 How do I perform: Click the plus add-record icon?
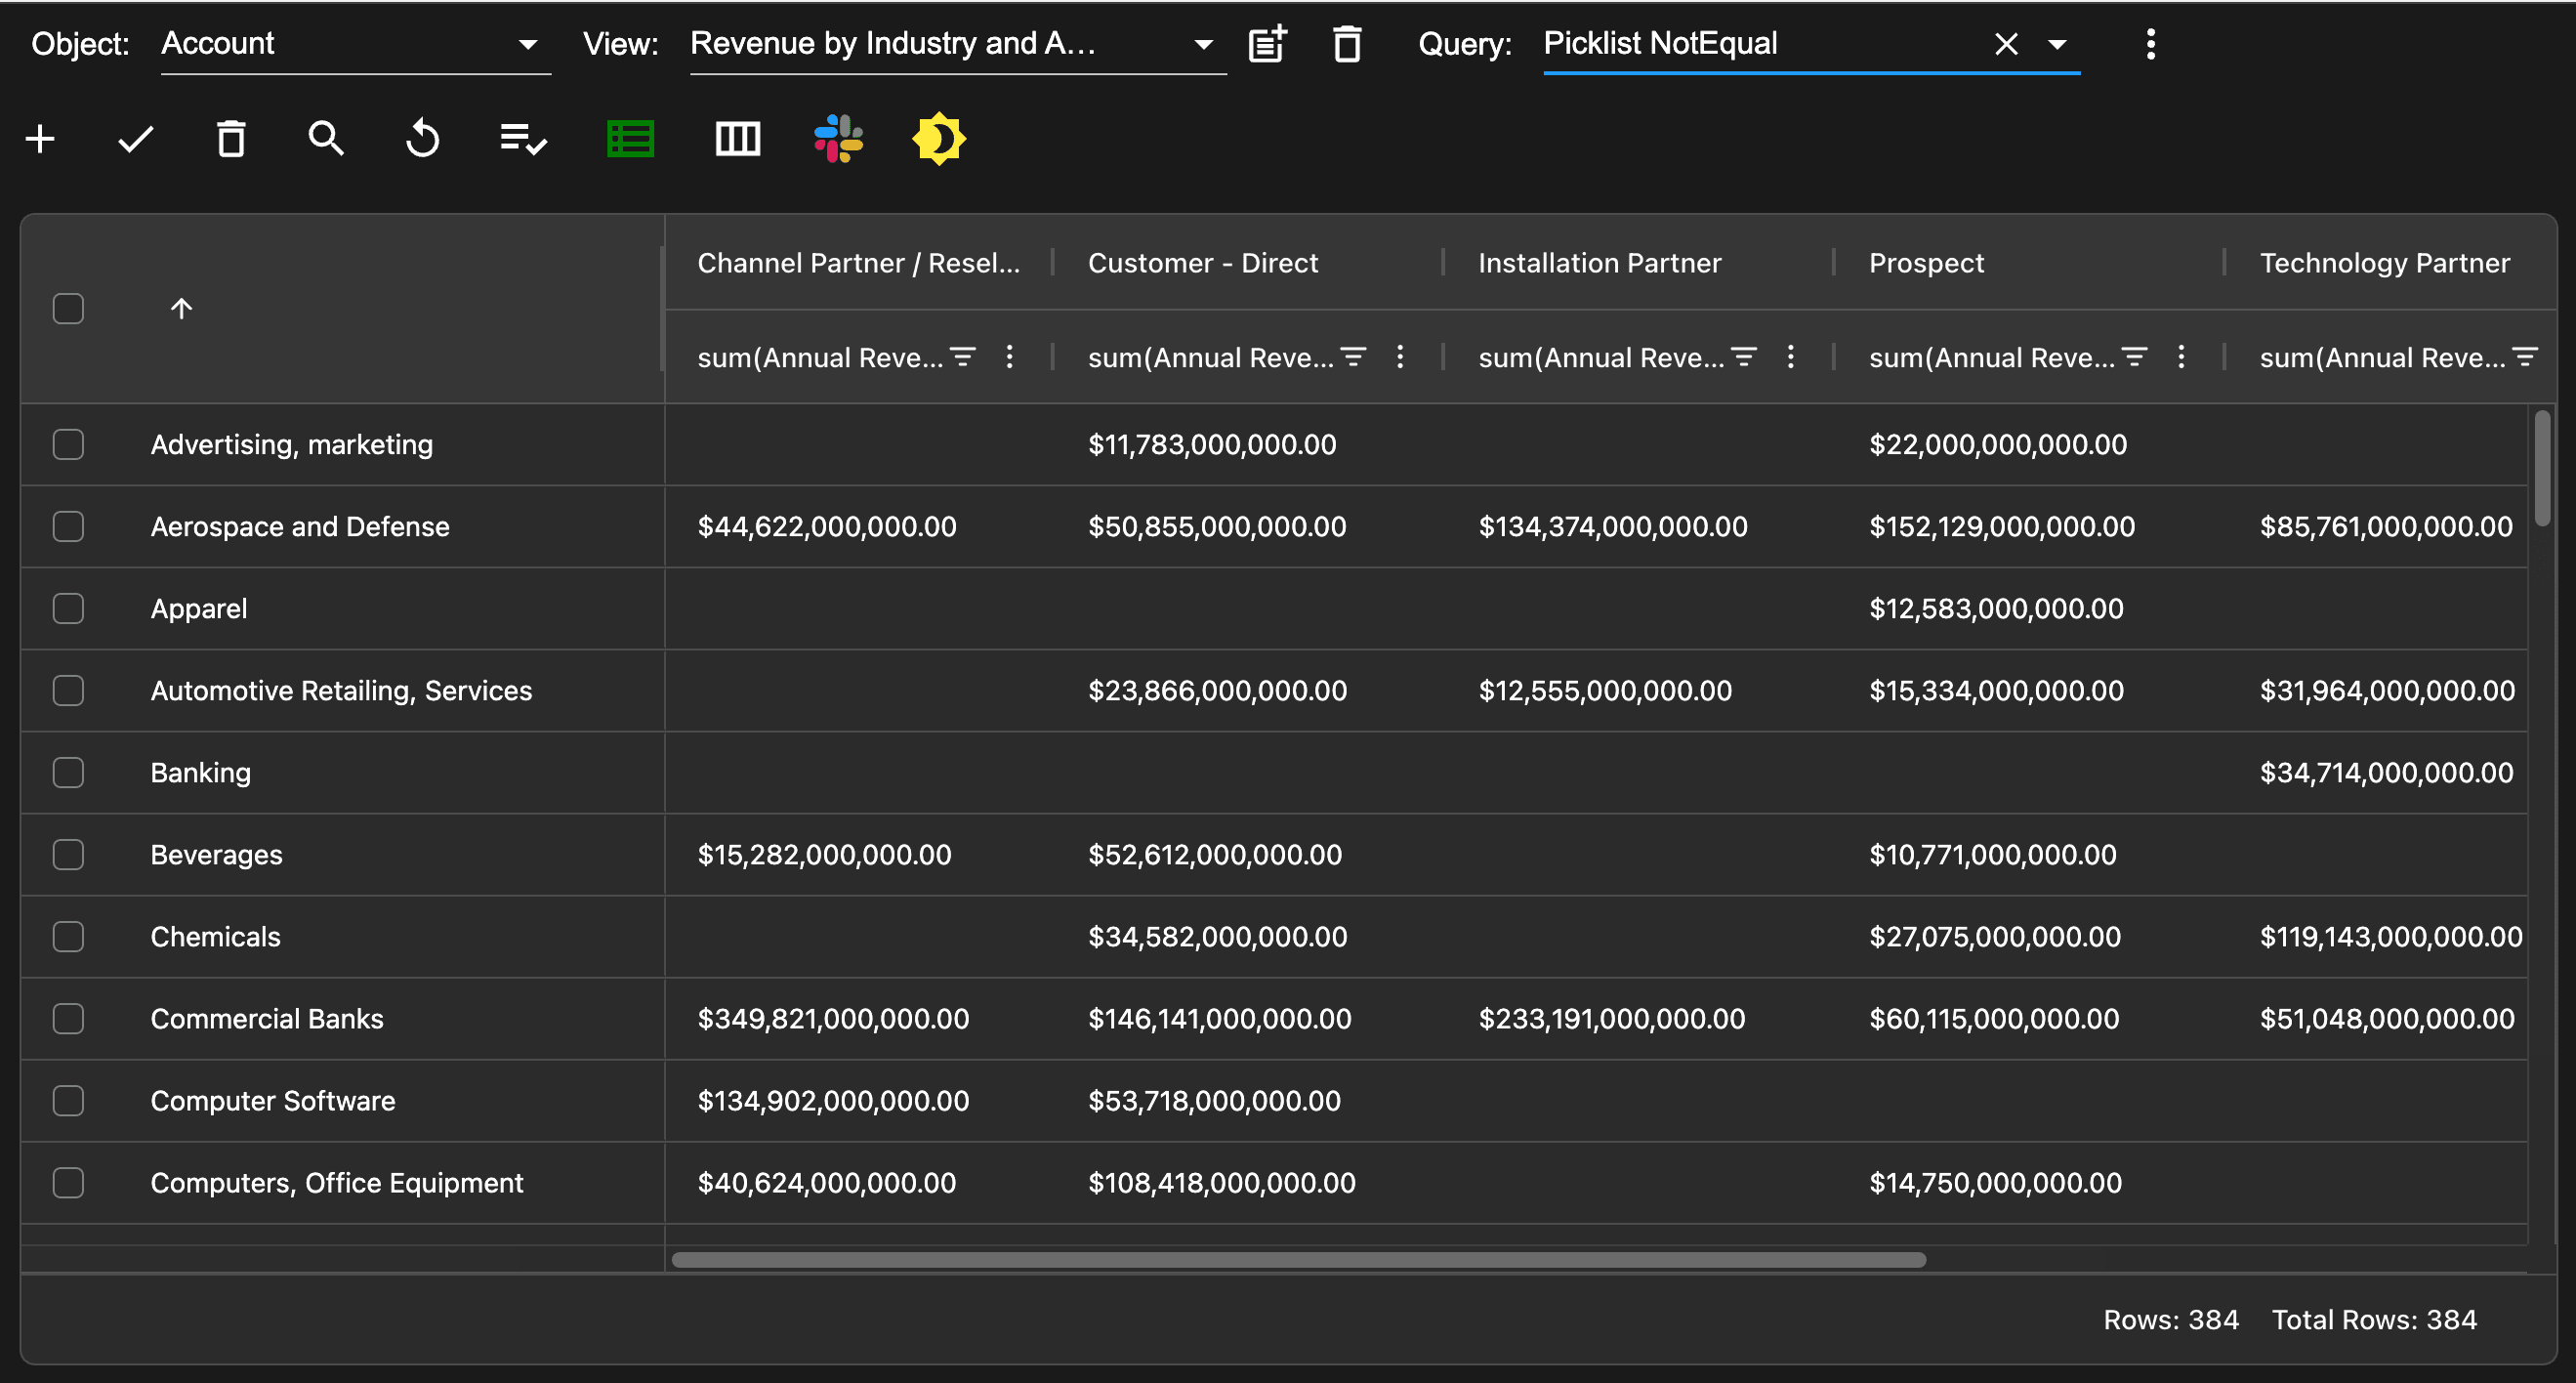click(40, 139)
